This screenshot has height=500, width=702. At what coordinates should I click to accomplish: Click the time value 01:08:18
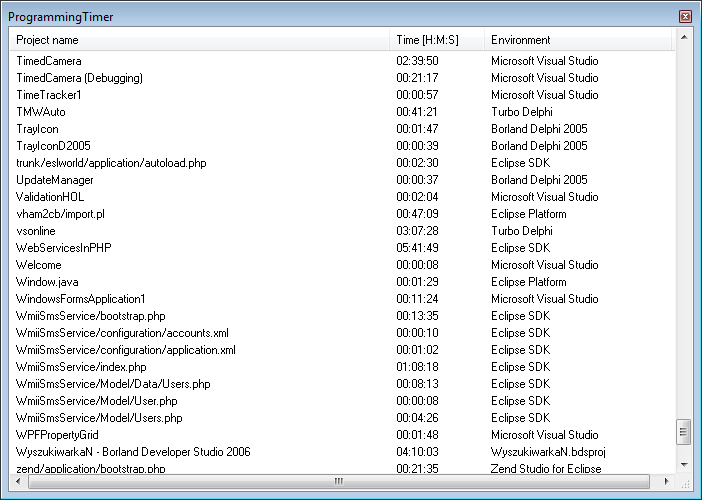(417, 367)
